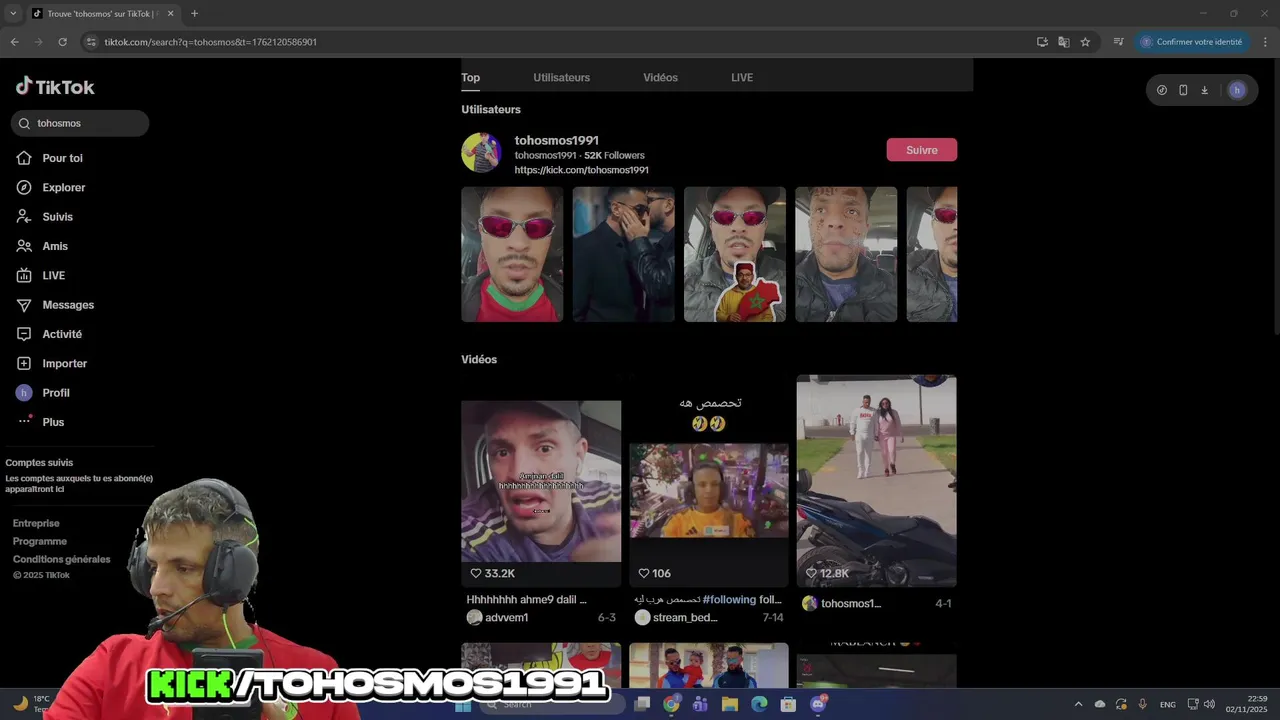The width and height of the screenshot is (1280, 720).
Task: Switch to the Utilisateurs tab
Action: (x=561, y=77)
